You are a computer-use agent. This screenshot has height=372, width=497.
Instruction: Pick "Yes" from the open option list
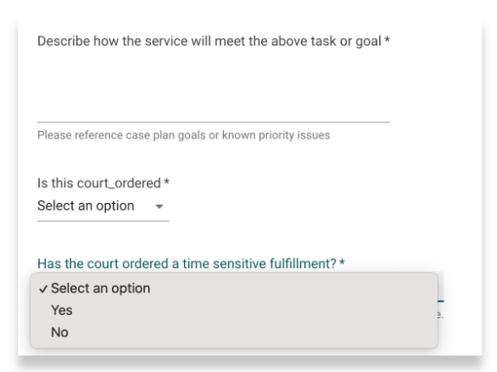pyautogui.click(x=62, y=310)
